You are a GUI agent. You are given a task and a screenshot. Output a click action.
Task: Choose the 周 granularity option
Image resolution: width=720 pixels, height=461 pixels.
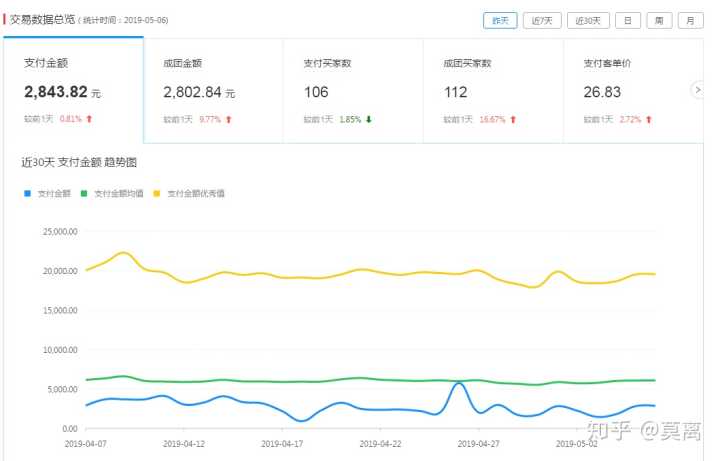tap(659, 20)
